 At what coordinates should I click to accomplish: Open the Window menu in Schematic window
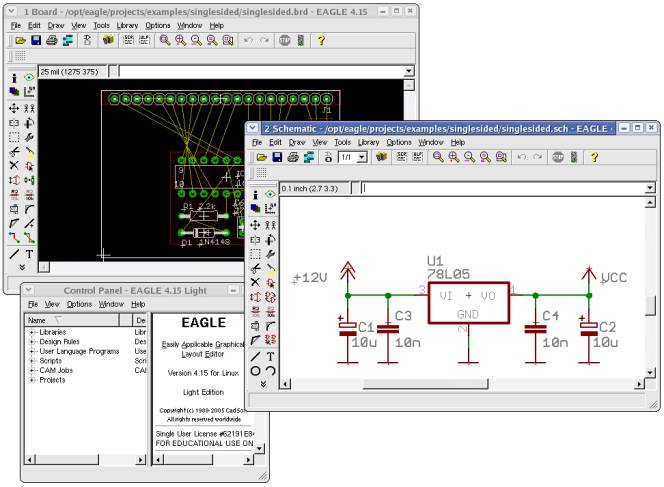(431, 142)
